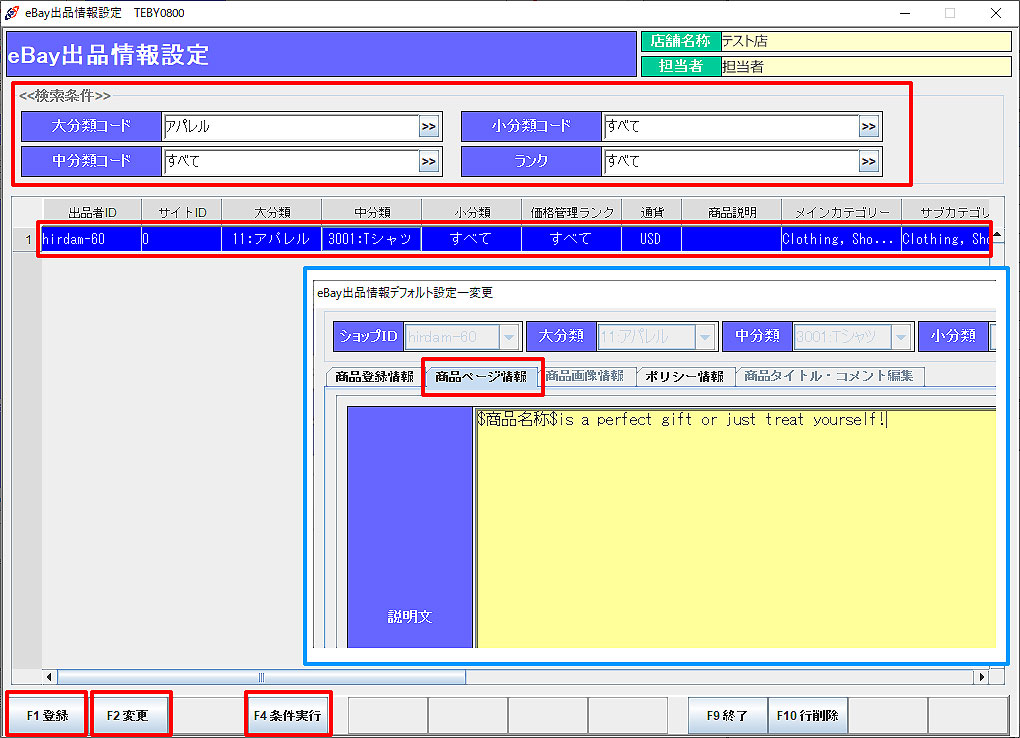Screen dimensions: 1020x738
Task: Click the F1 登録 button
Action: [x=47, y=715]
